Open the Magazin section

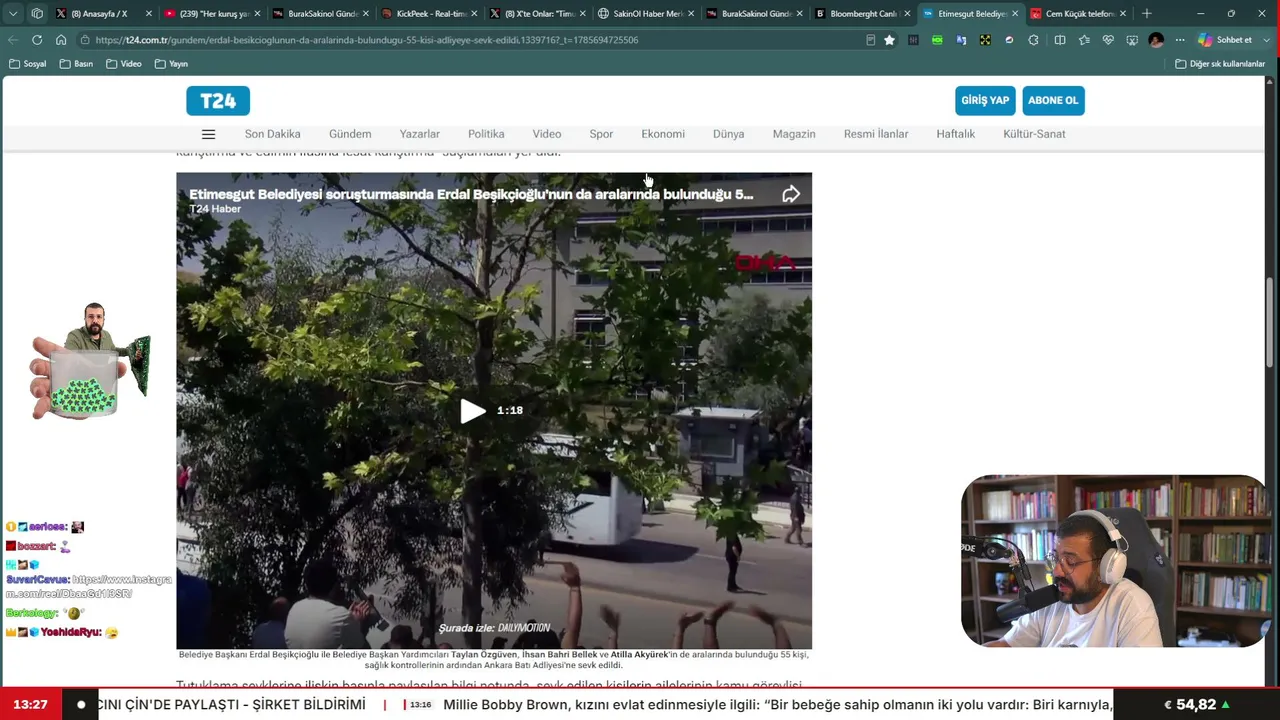(794, 134)
